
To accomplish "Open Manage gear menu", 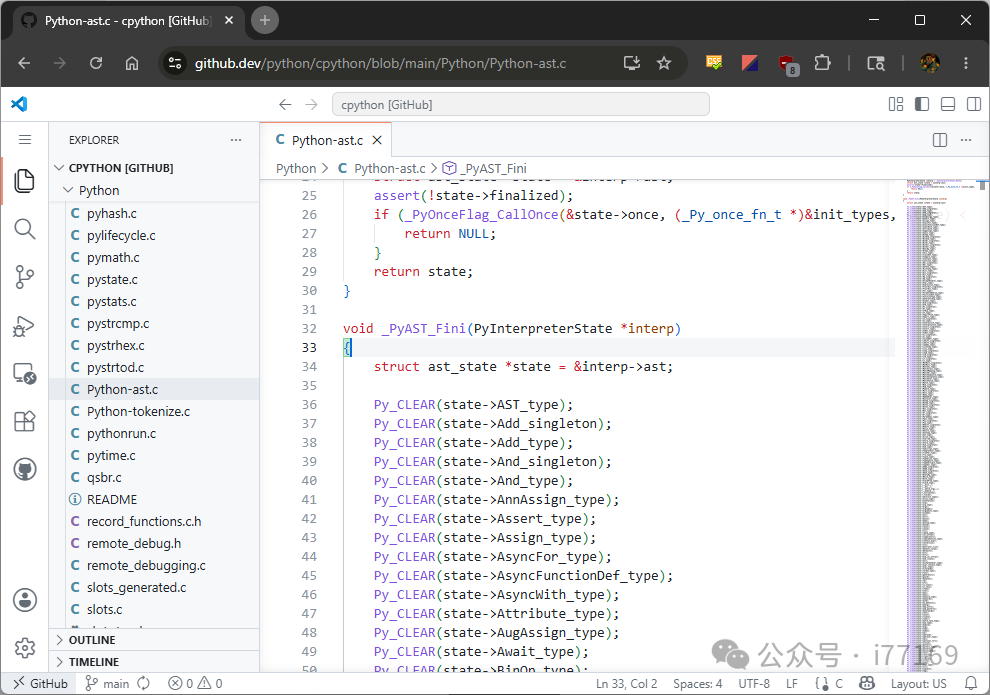I will point(25,648).
